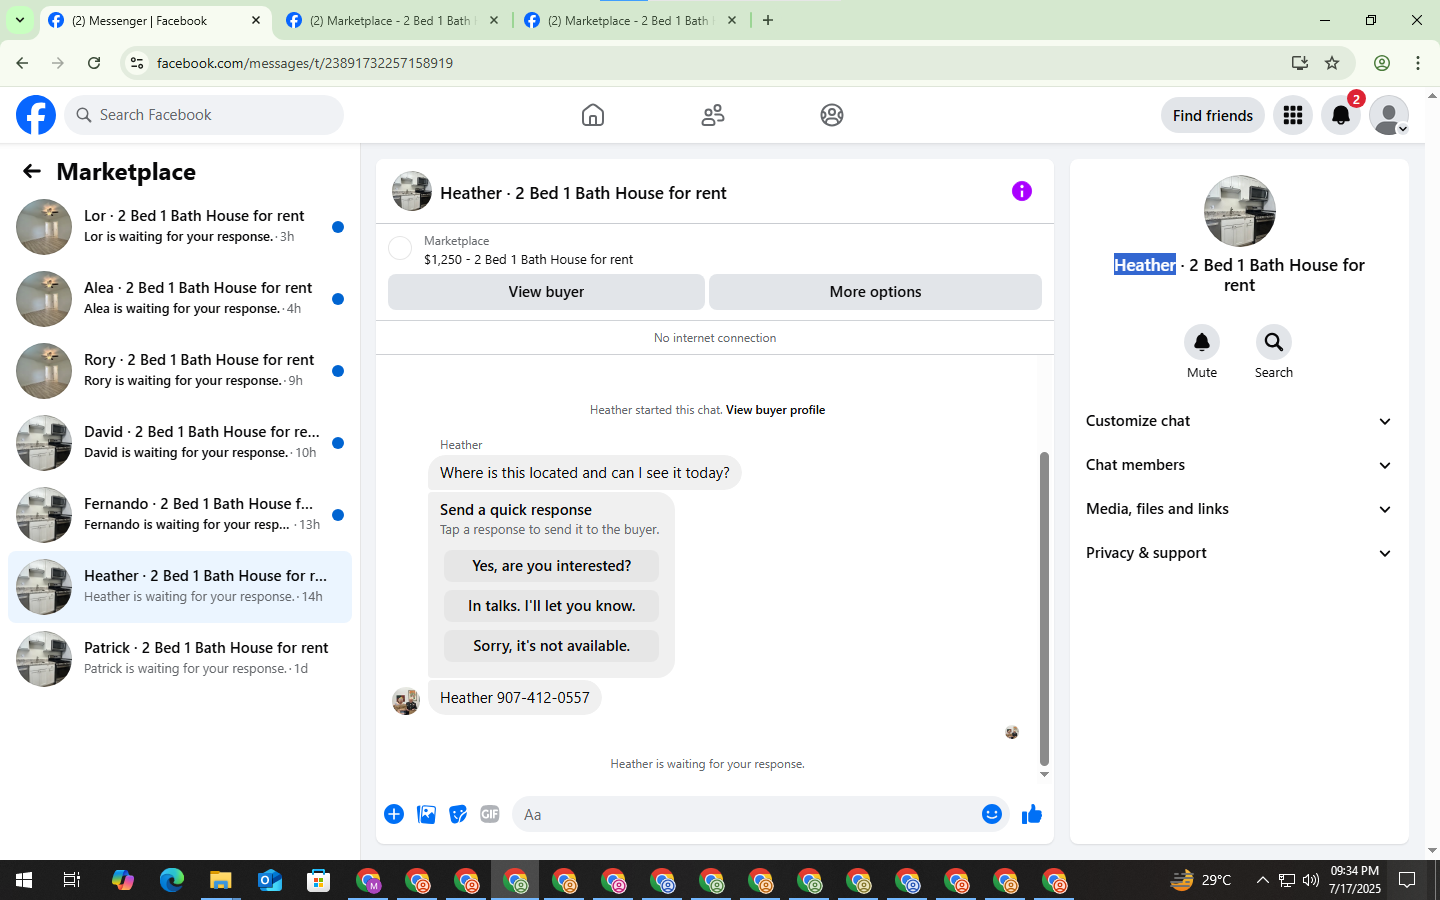1440x900 pixels.
Task: Open the Facebook home feed icon
Action: coord(593,115)
